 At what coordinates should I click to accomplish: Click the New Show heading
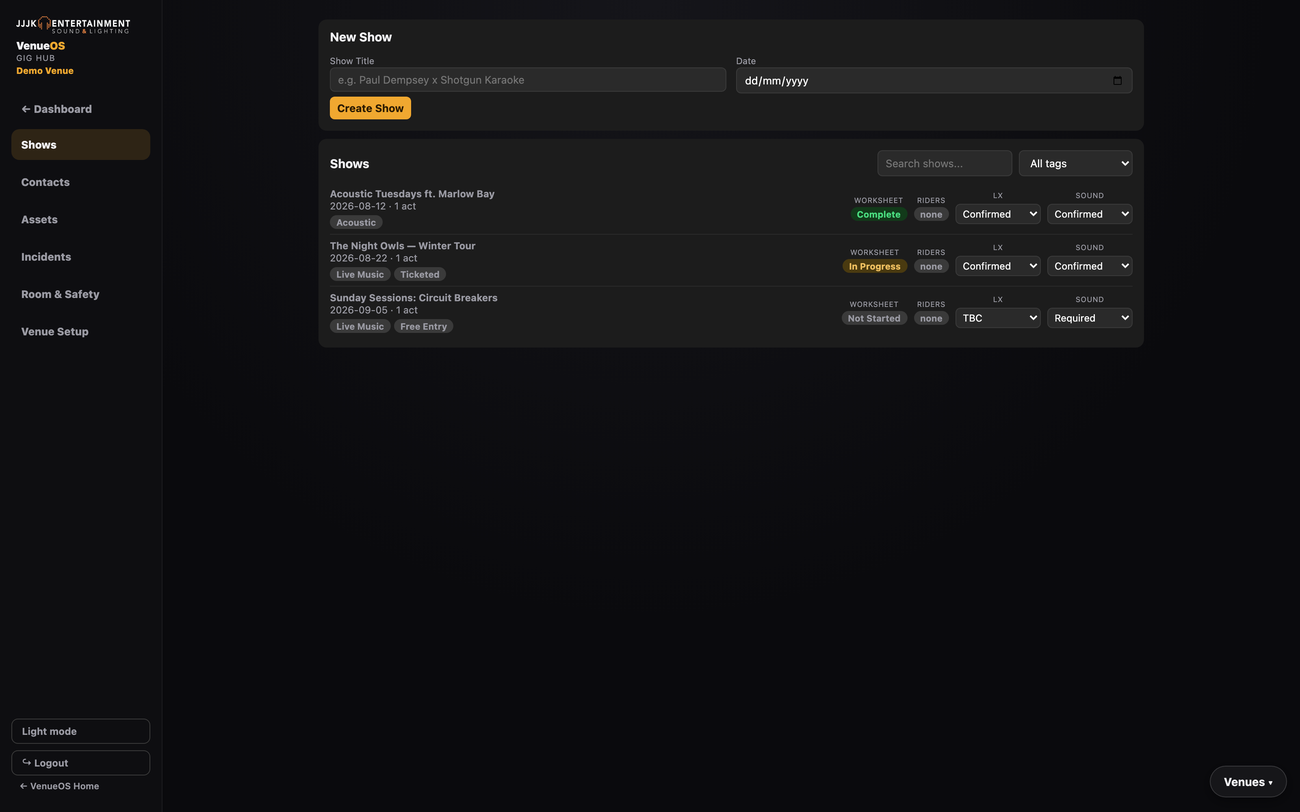coord(361,37)
